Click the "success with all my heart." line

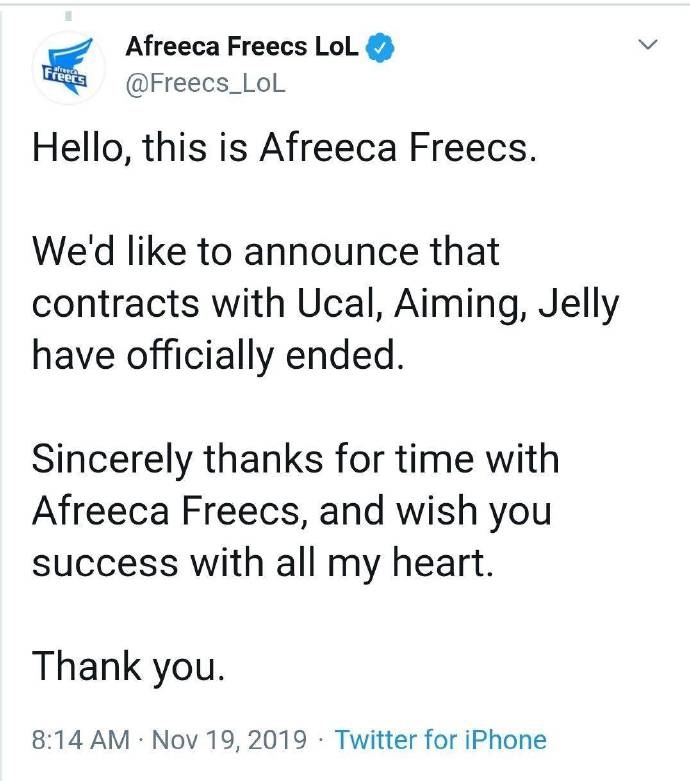pyautogui.click(x=263, y=561)
